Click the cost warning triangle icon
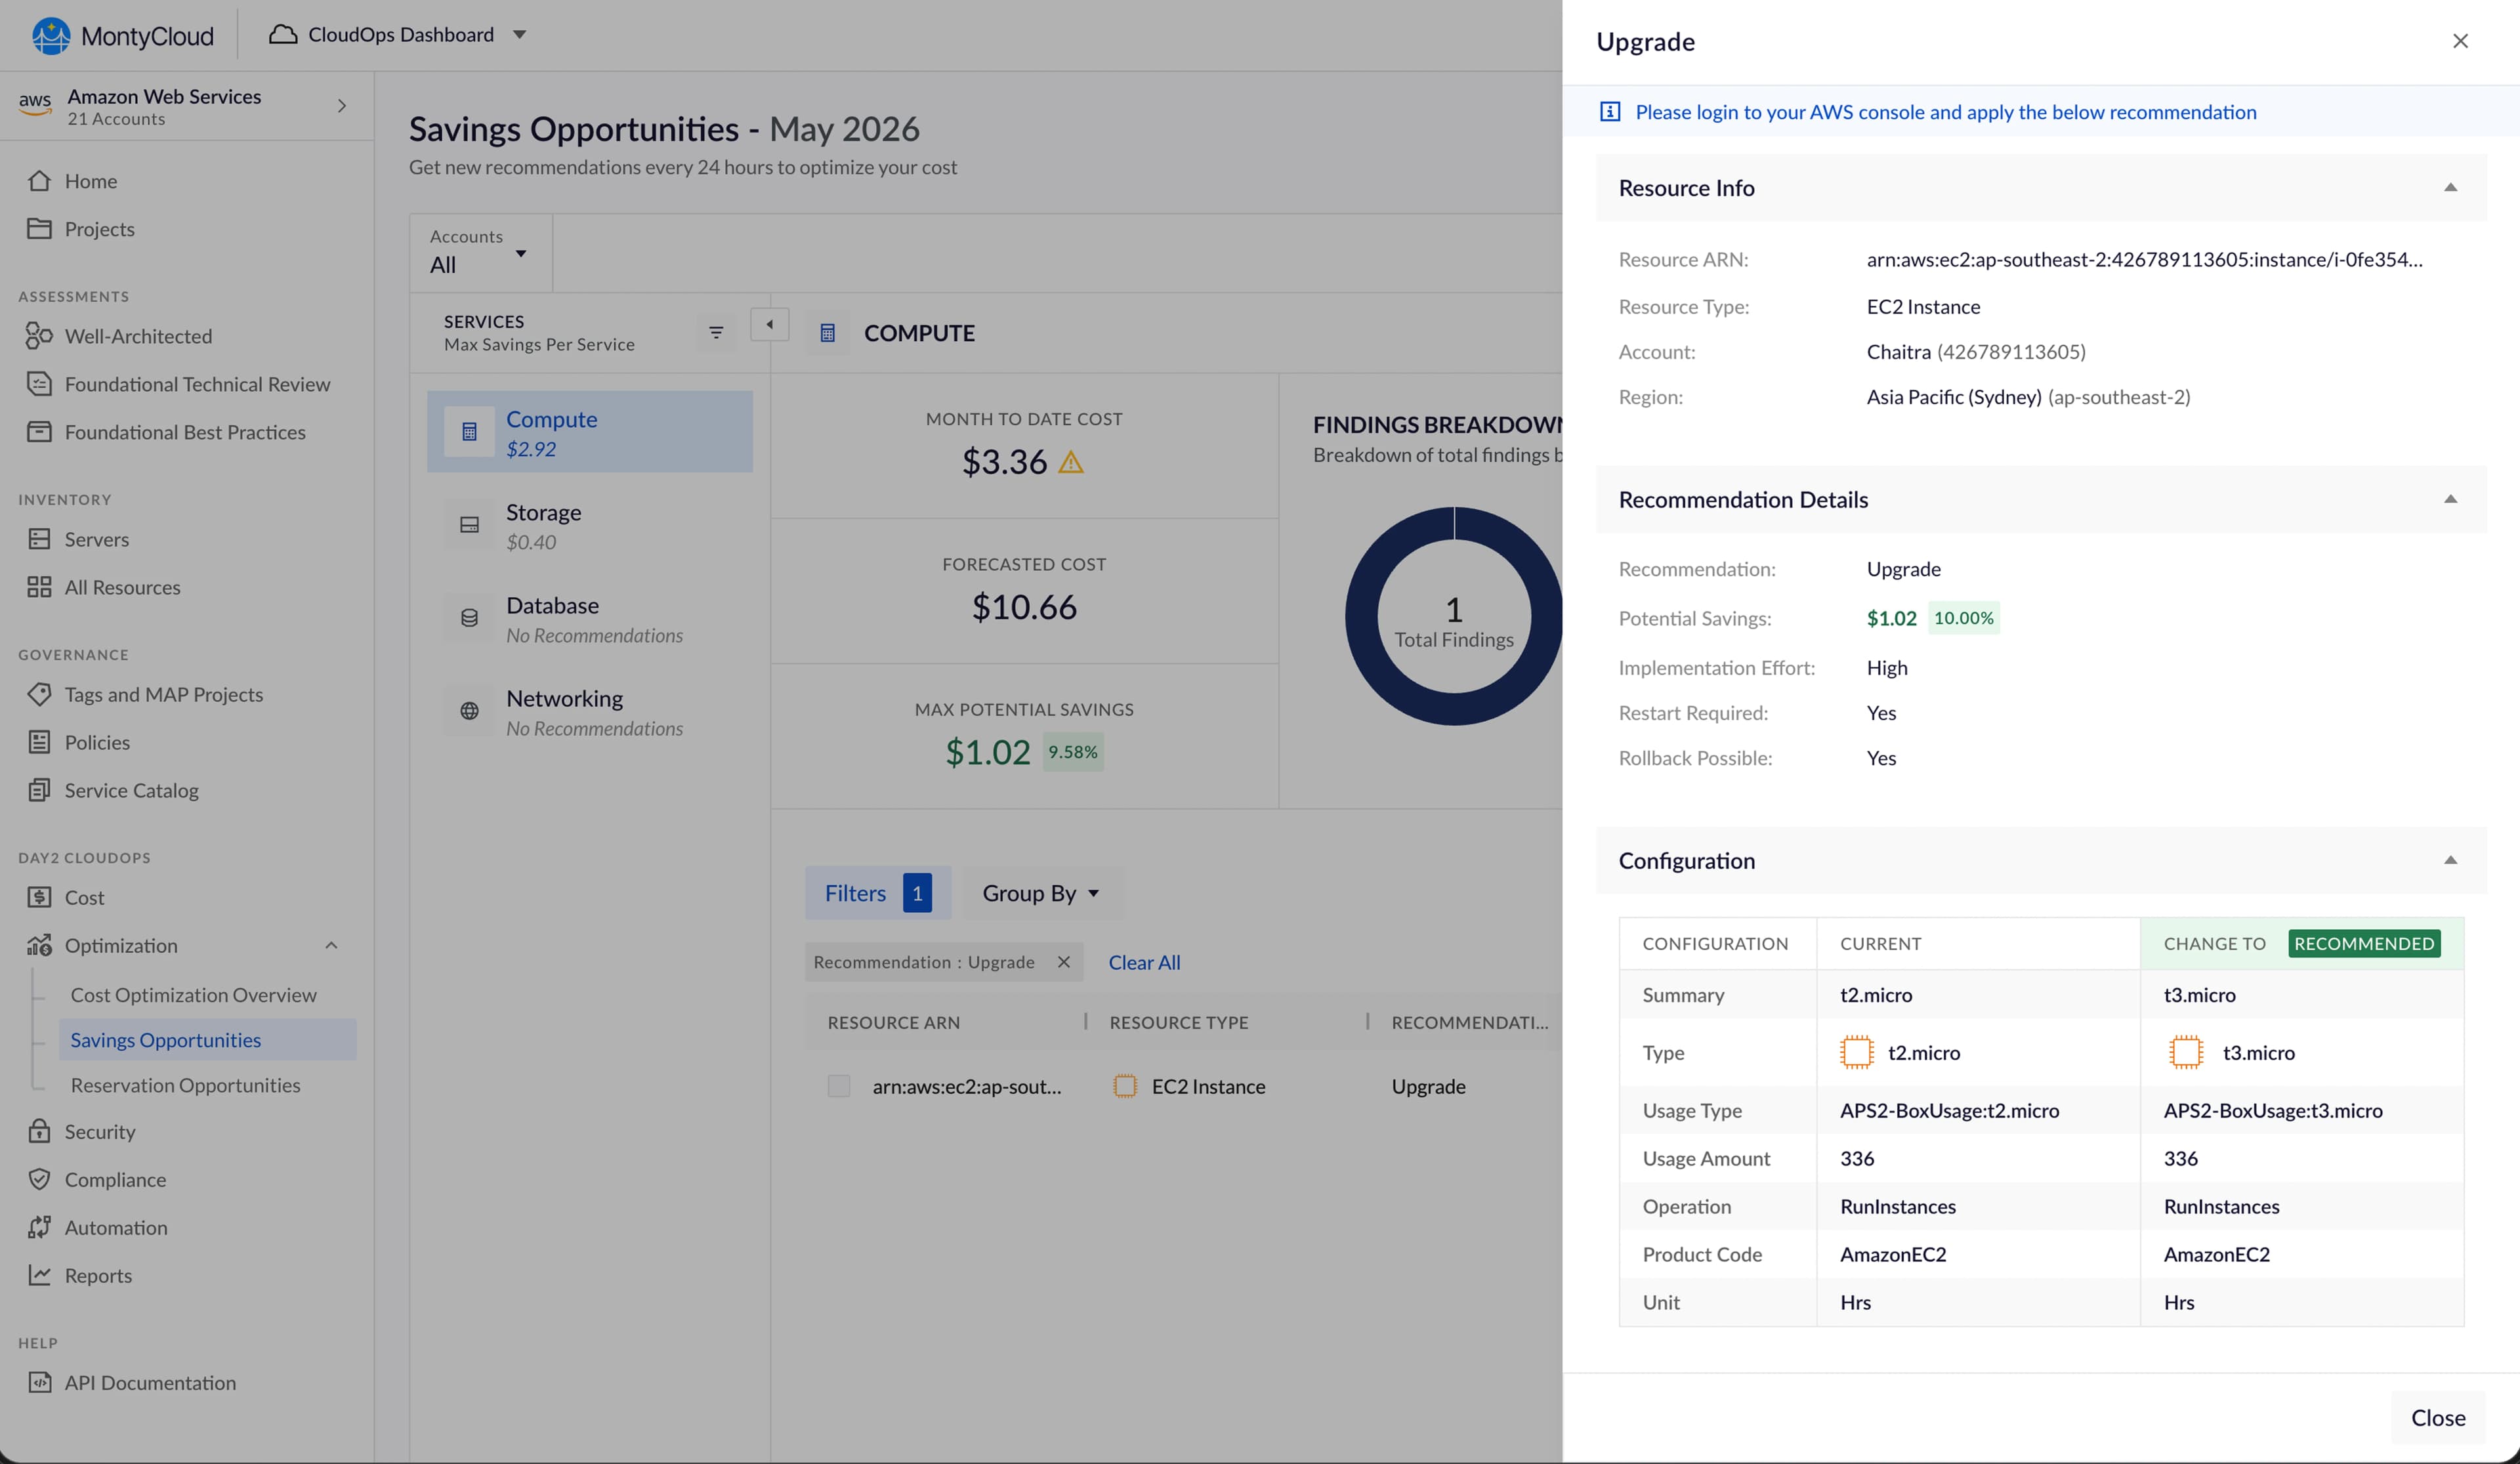This screenshot has width=2520, height=1464. [x=1071, y=462]
